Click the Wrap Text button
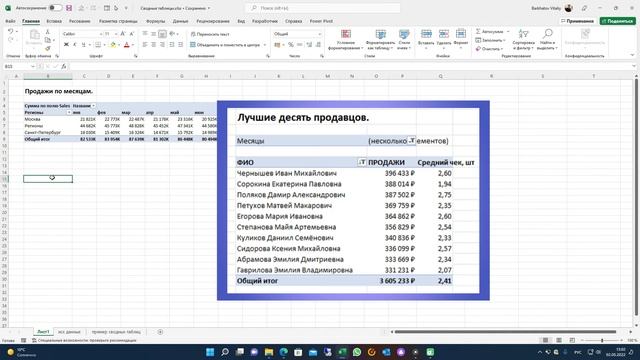 point(211,34)
